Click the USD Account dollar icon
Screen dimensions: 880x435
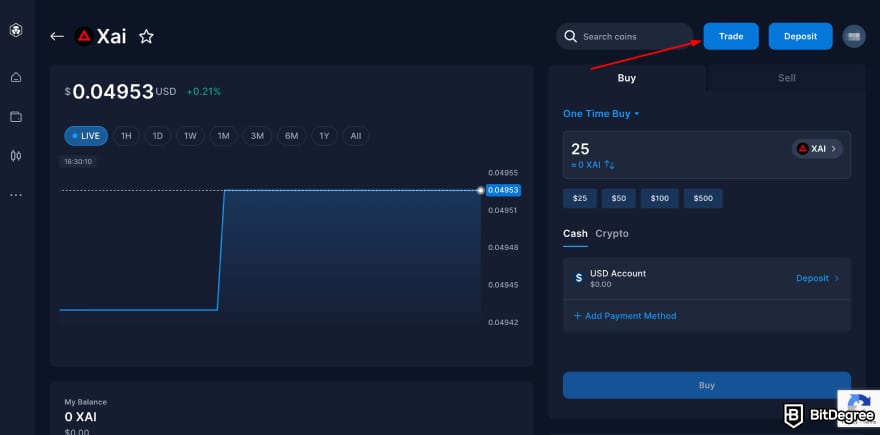(x=579, y=278)
